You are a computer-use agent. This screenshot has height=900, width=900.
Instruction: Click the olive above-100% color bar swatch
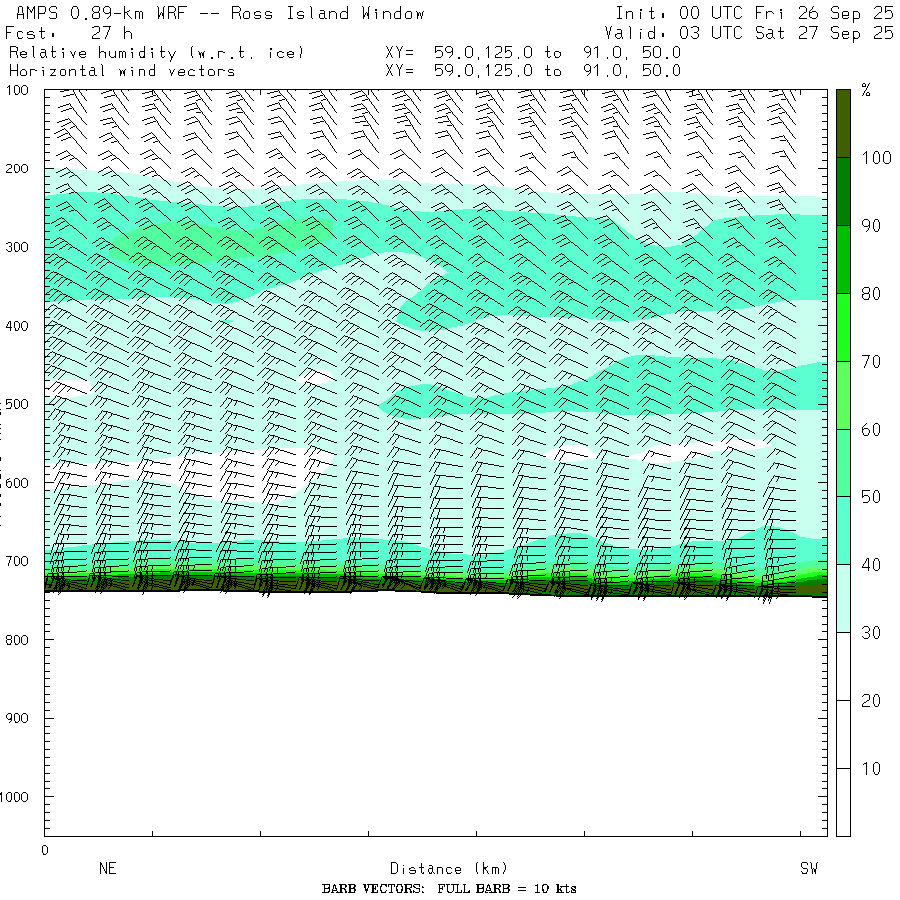pyautogui.click(x=843, y=123)
